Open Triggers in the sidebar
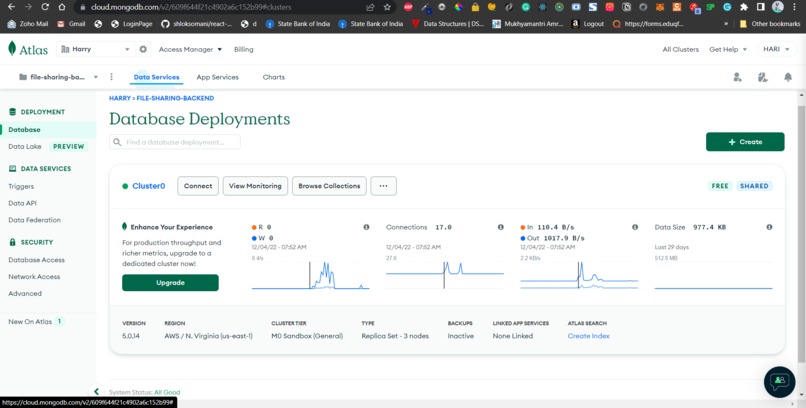Screen dimensions: 806x408 (x=21, y=187)
